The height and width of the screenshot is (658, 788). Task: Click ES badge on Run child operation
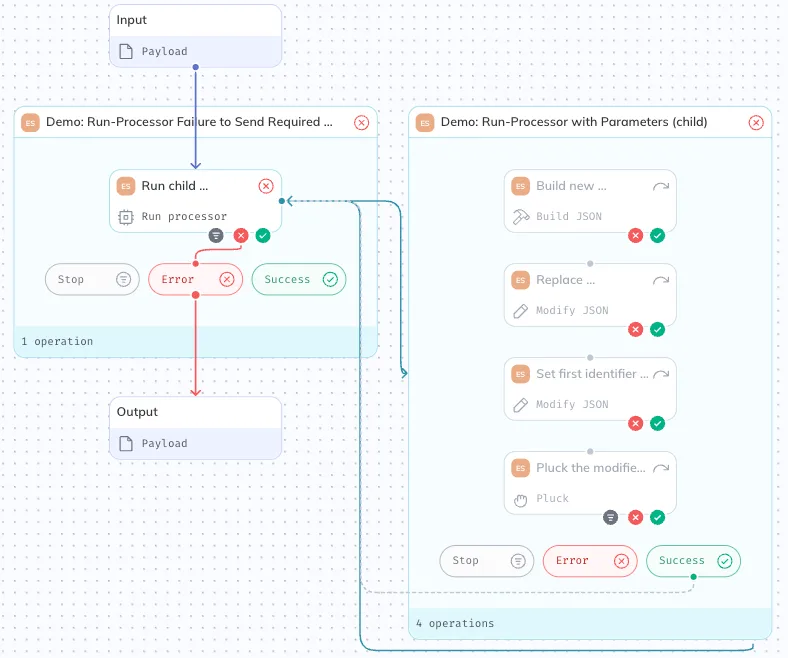pos(126,186)
